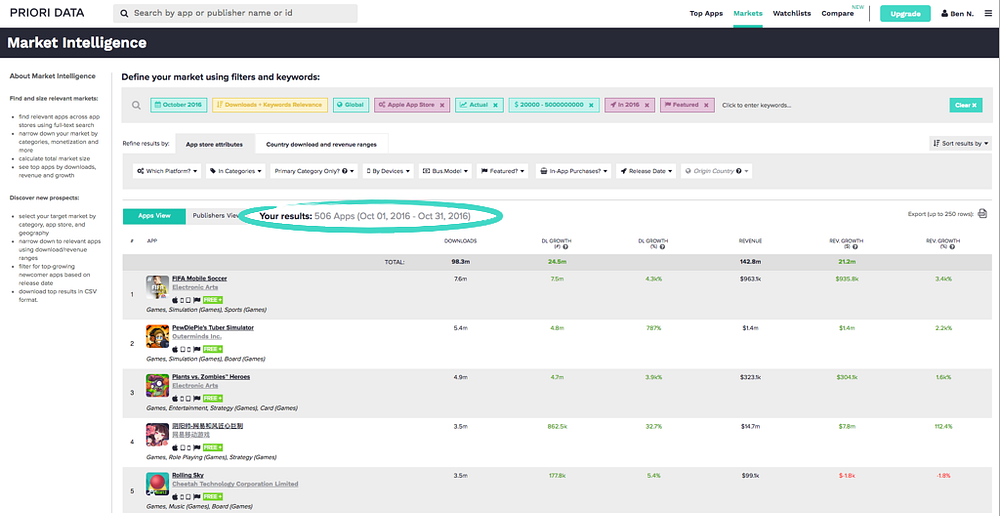Click the Revenue column header
This screenshot has height=516, width=1000.
tap(749, 240)
